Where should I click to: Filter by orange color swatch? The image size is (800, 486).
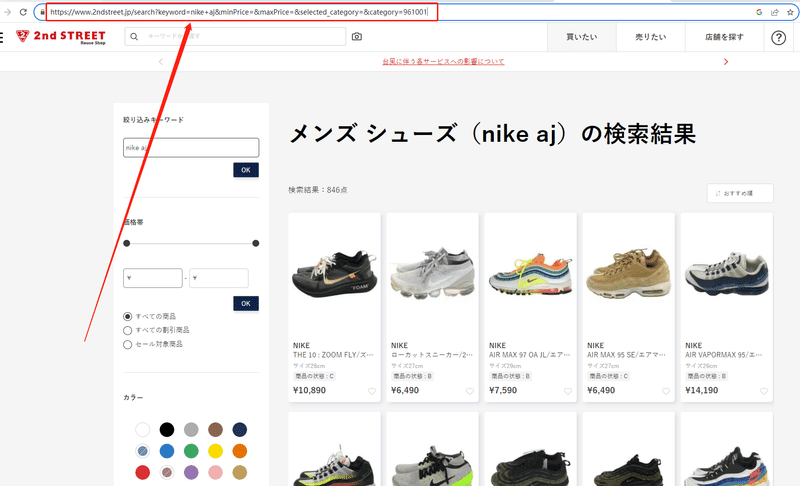[x=239, y=451]
